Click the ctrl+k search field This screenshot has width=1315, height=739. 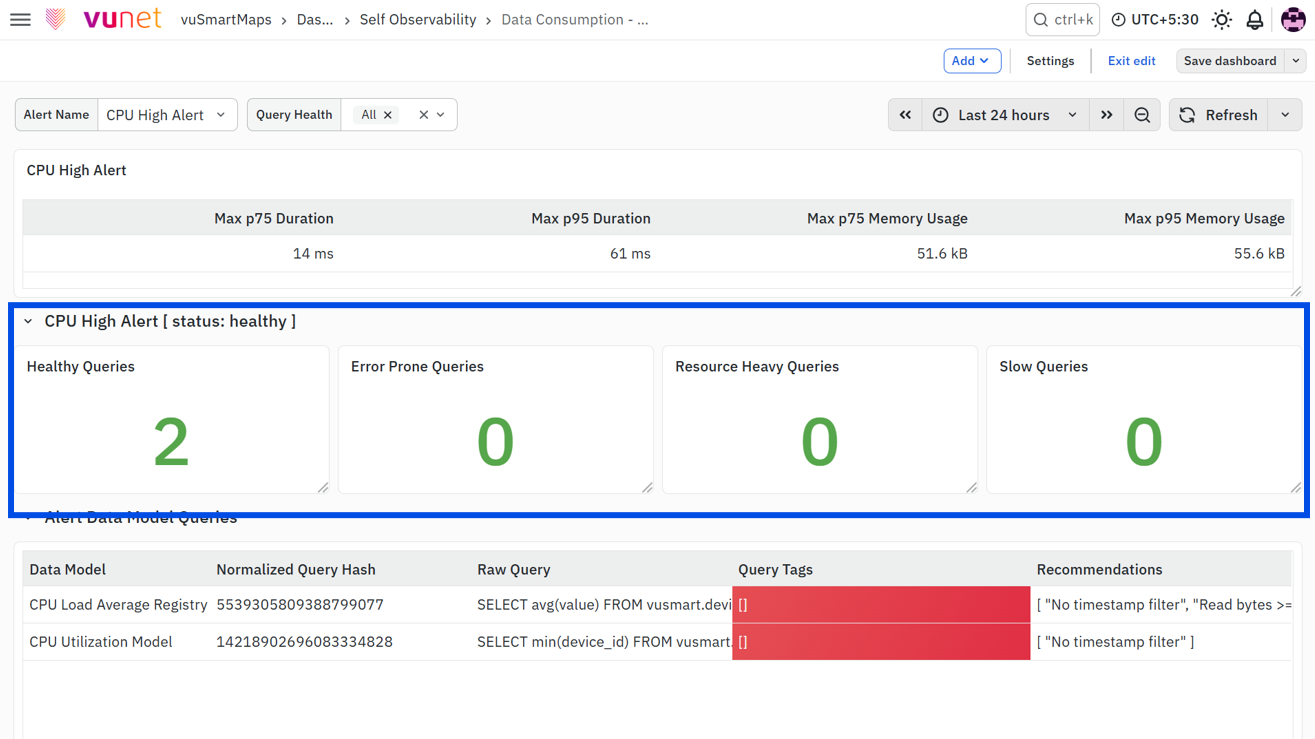pos(1062,20)
